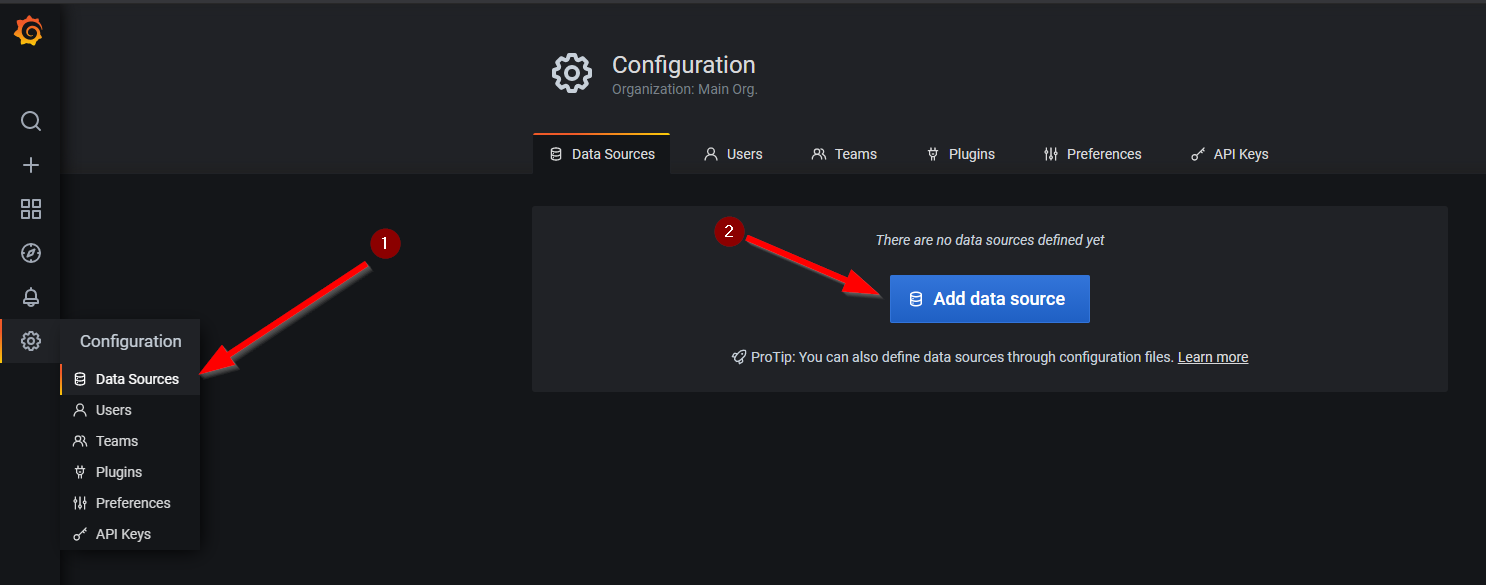Click the Add data source button

(x=989, y=298)
